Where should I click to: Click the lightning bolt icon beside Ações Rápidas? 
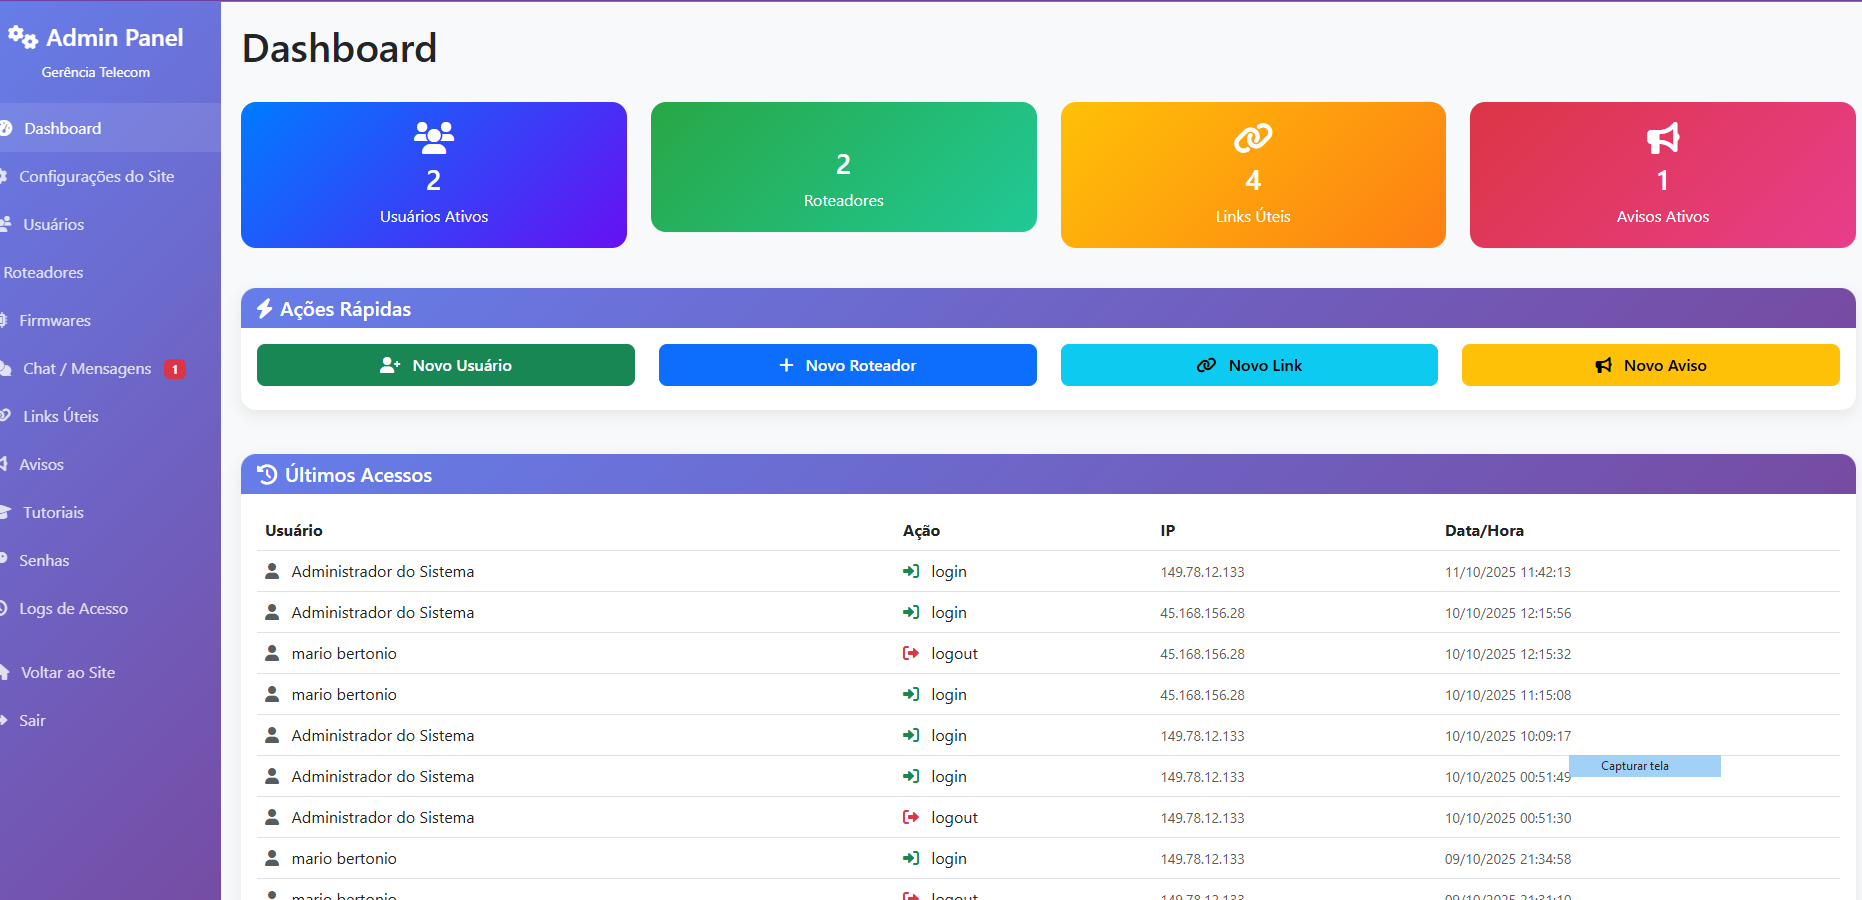point(264,309)
